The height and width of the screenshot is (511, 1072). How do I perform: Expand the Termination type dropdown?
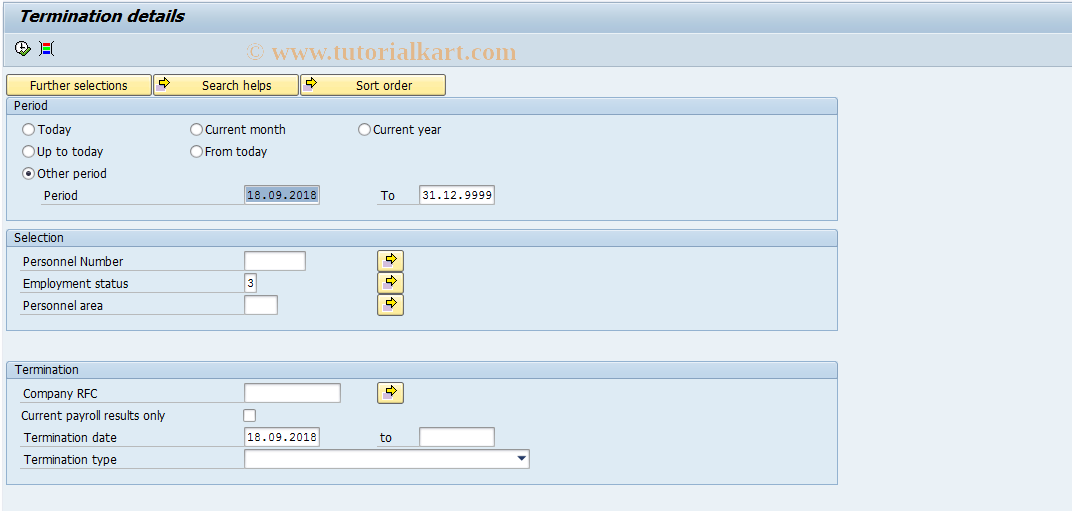(522, 459)
